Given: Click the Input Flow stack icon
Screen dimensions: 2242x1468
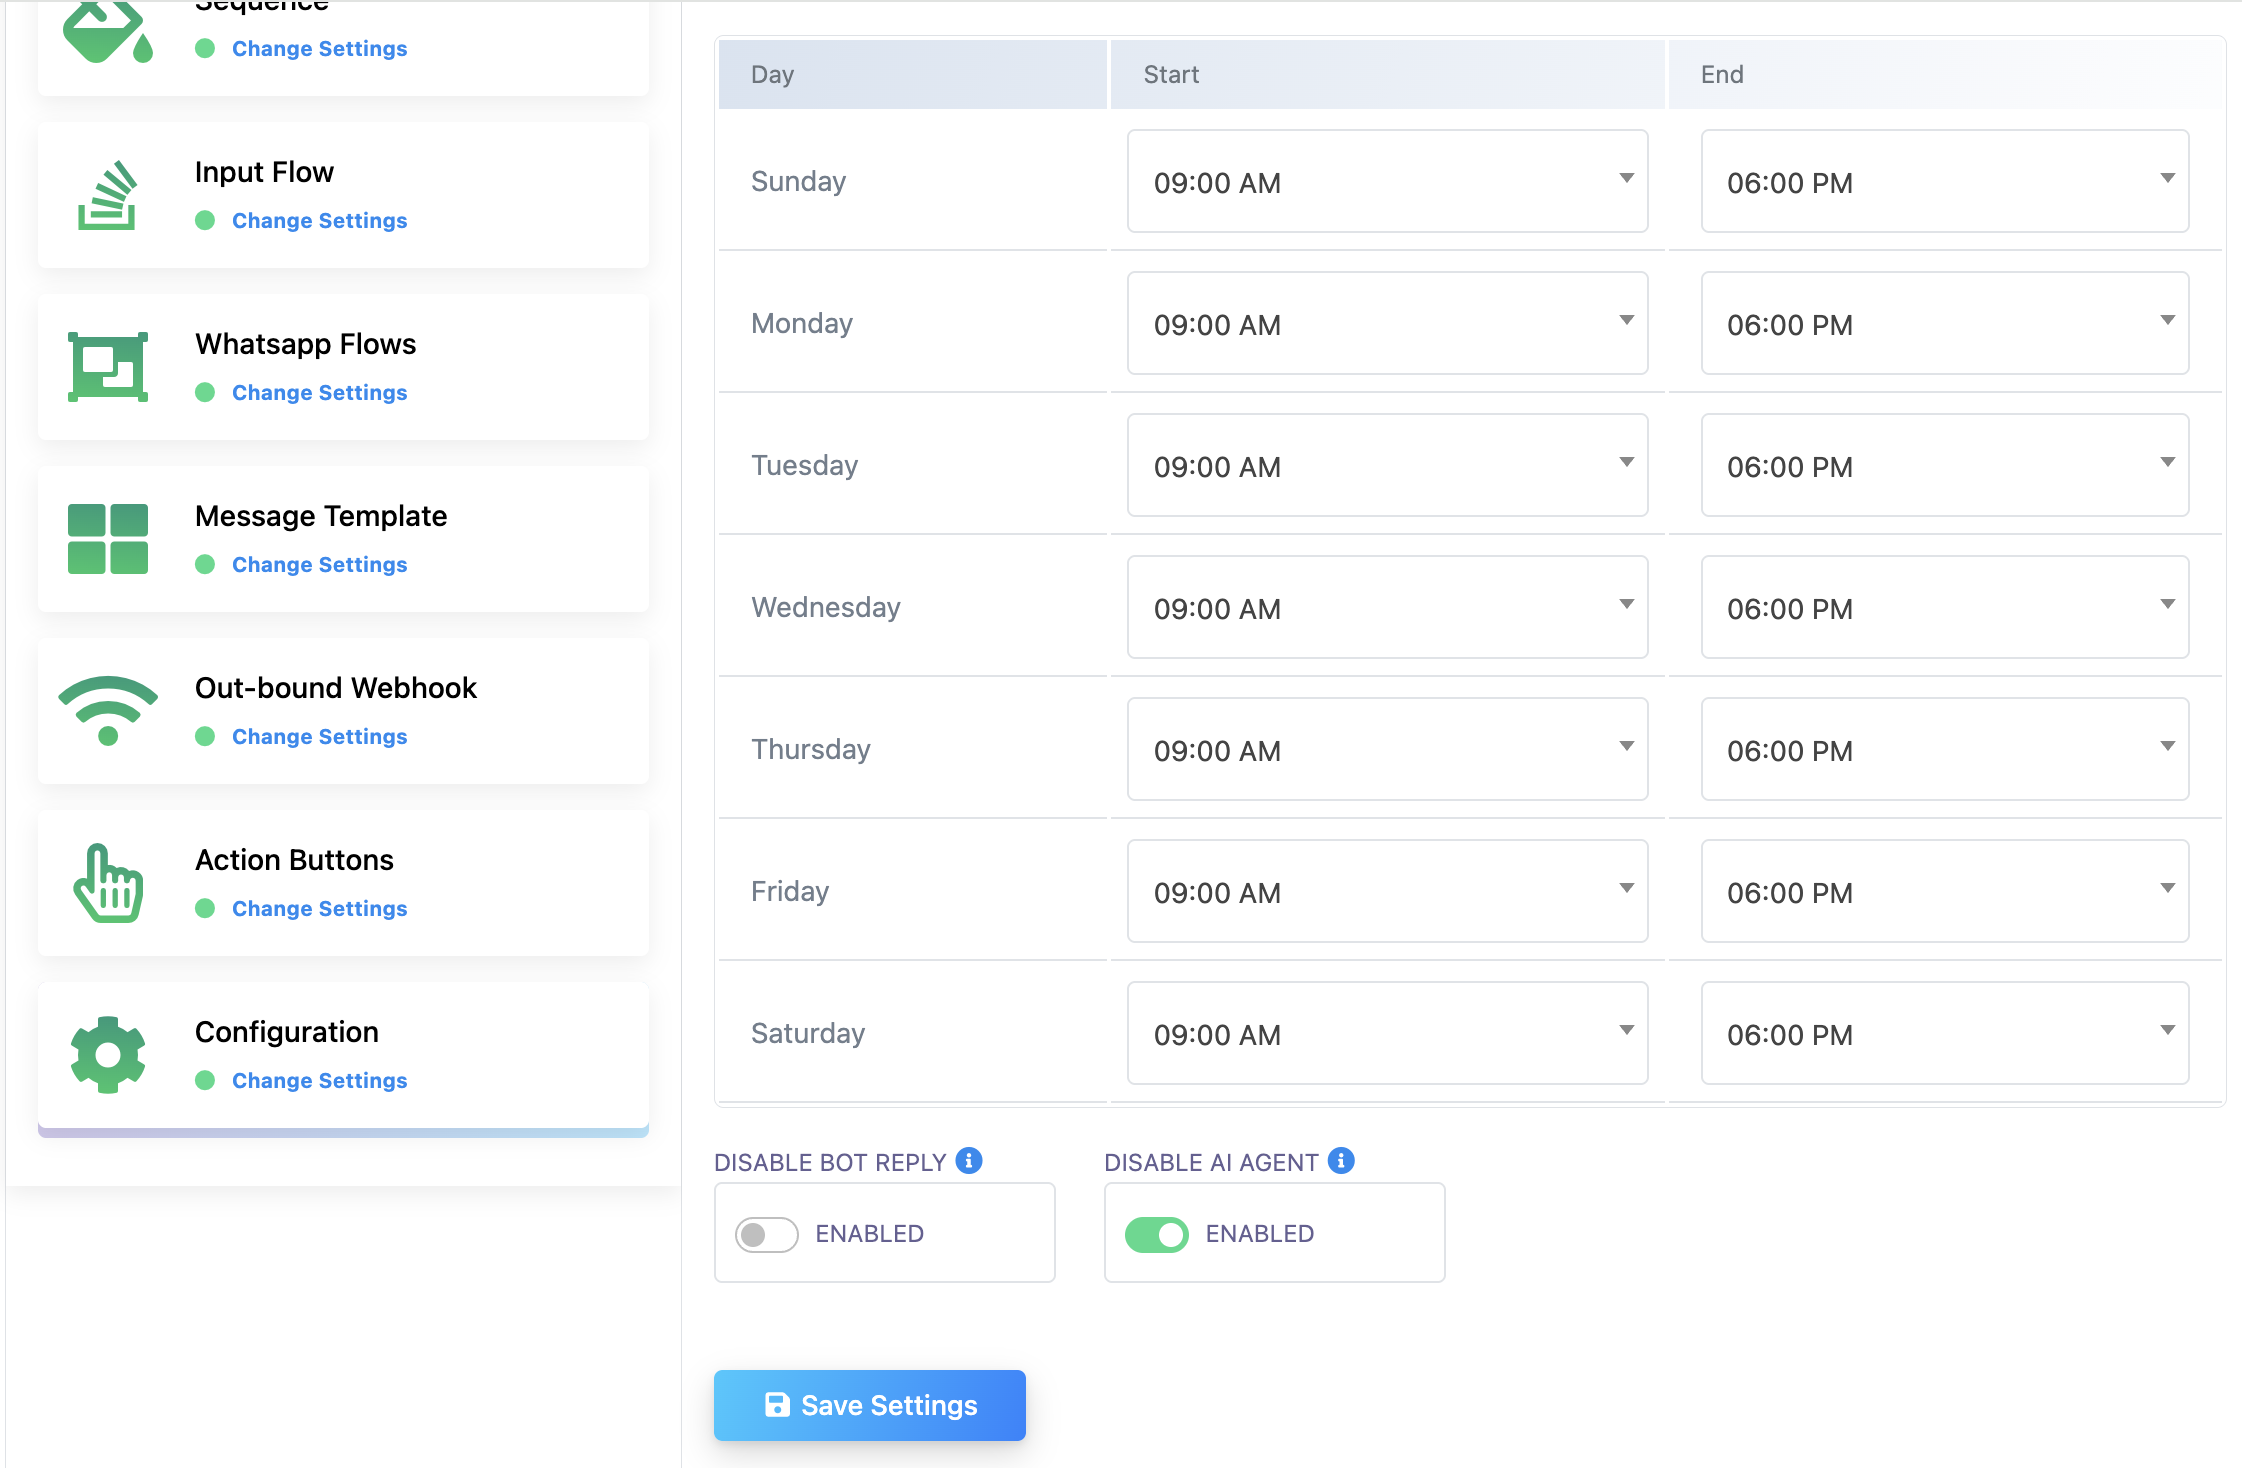Looking at the screenshot, I should pos(107,196).
